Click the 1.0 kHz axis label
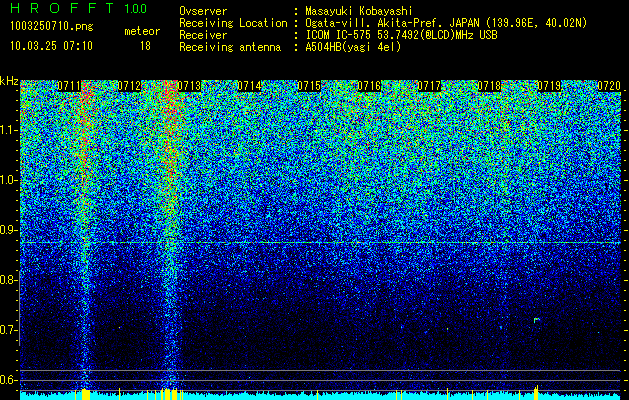Viewport: 629px width, 400px height. 8,180
